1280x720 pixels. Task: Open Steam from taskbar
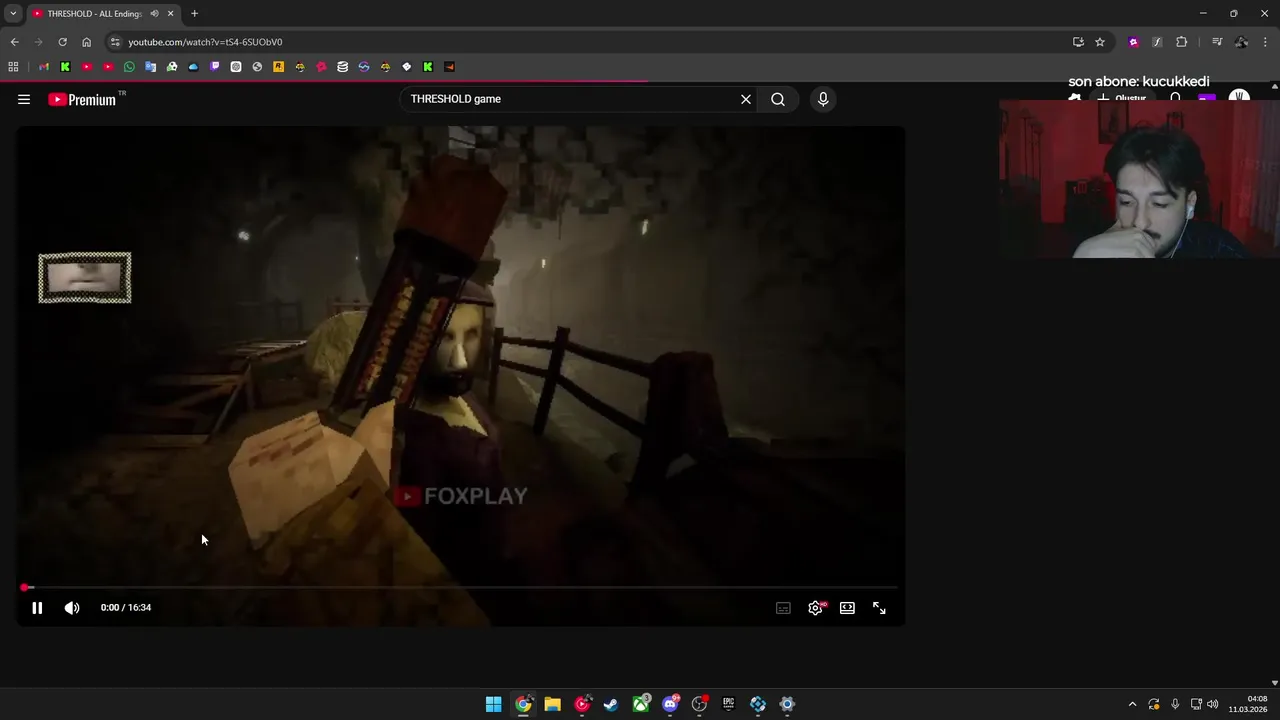611,704
